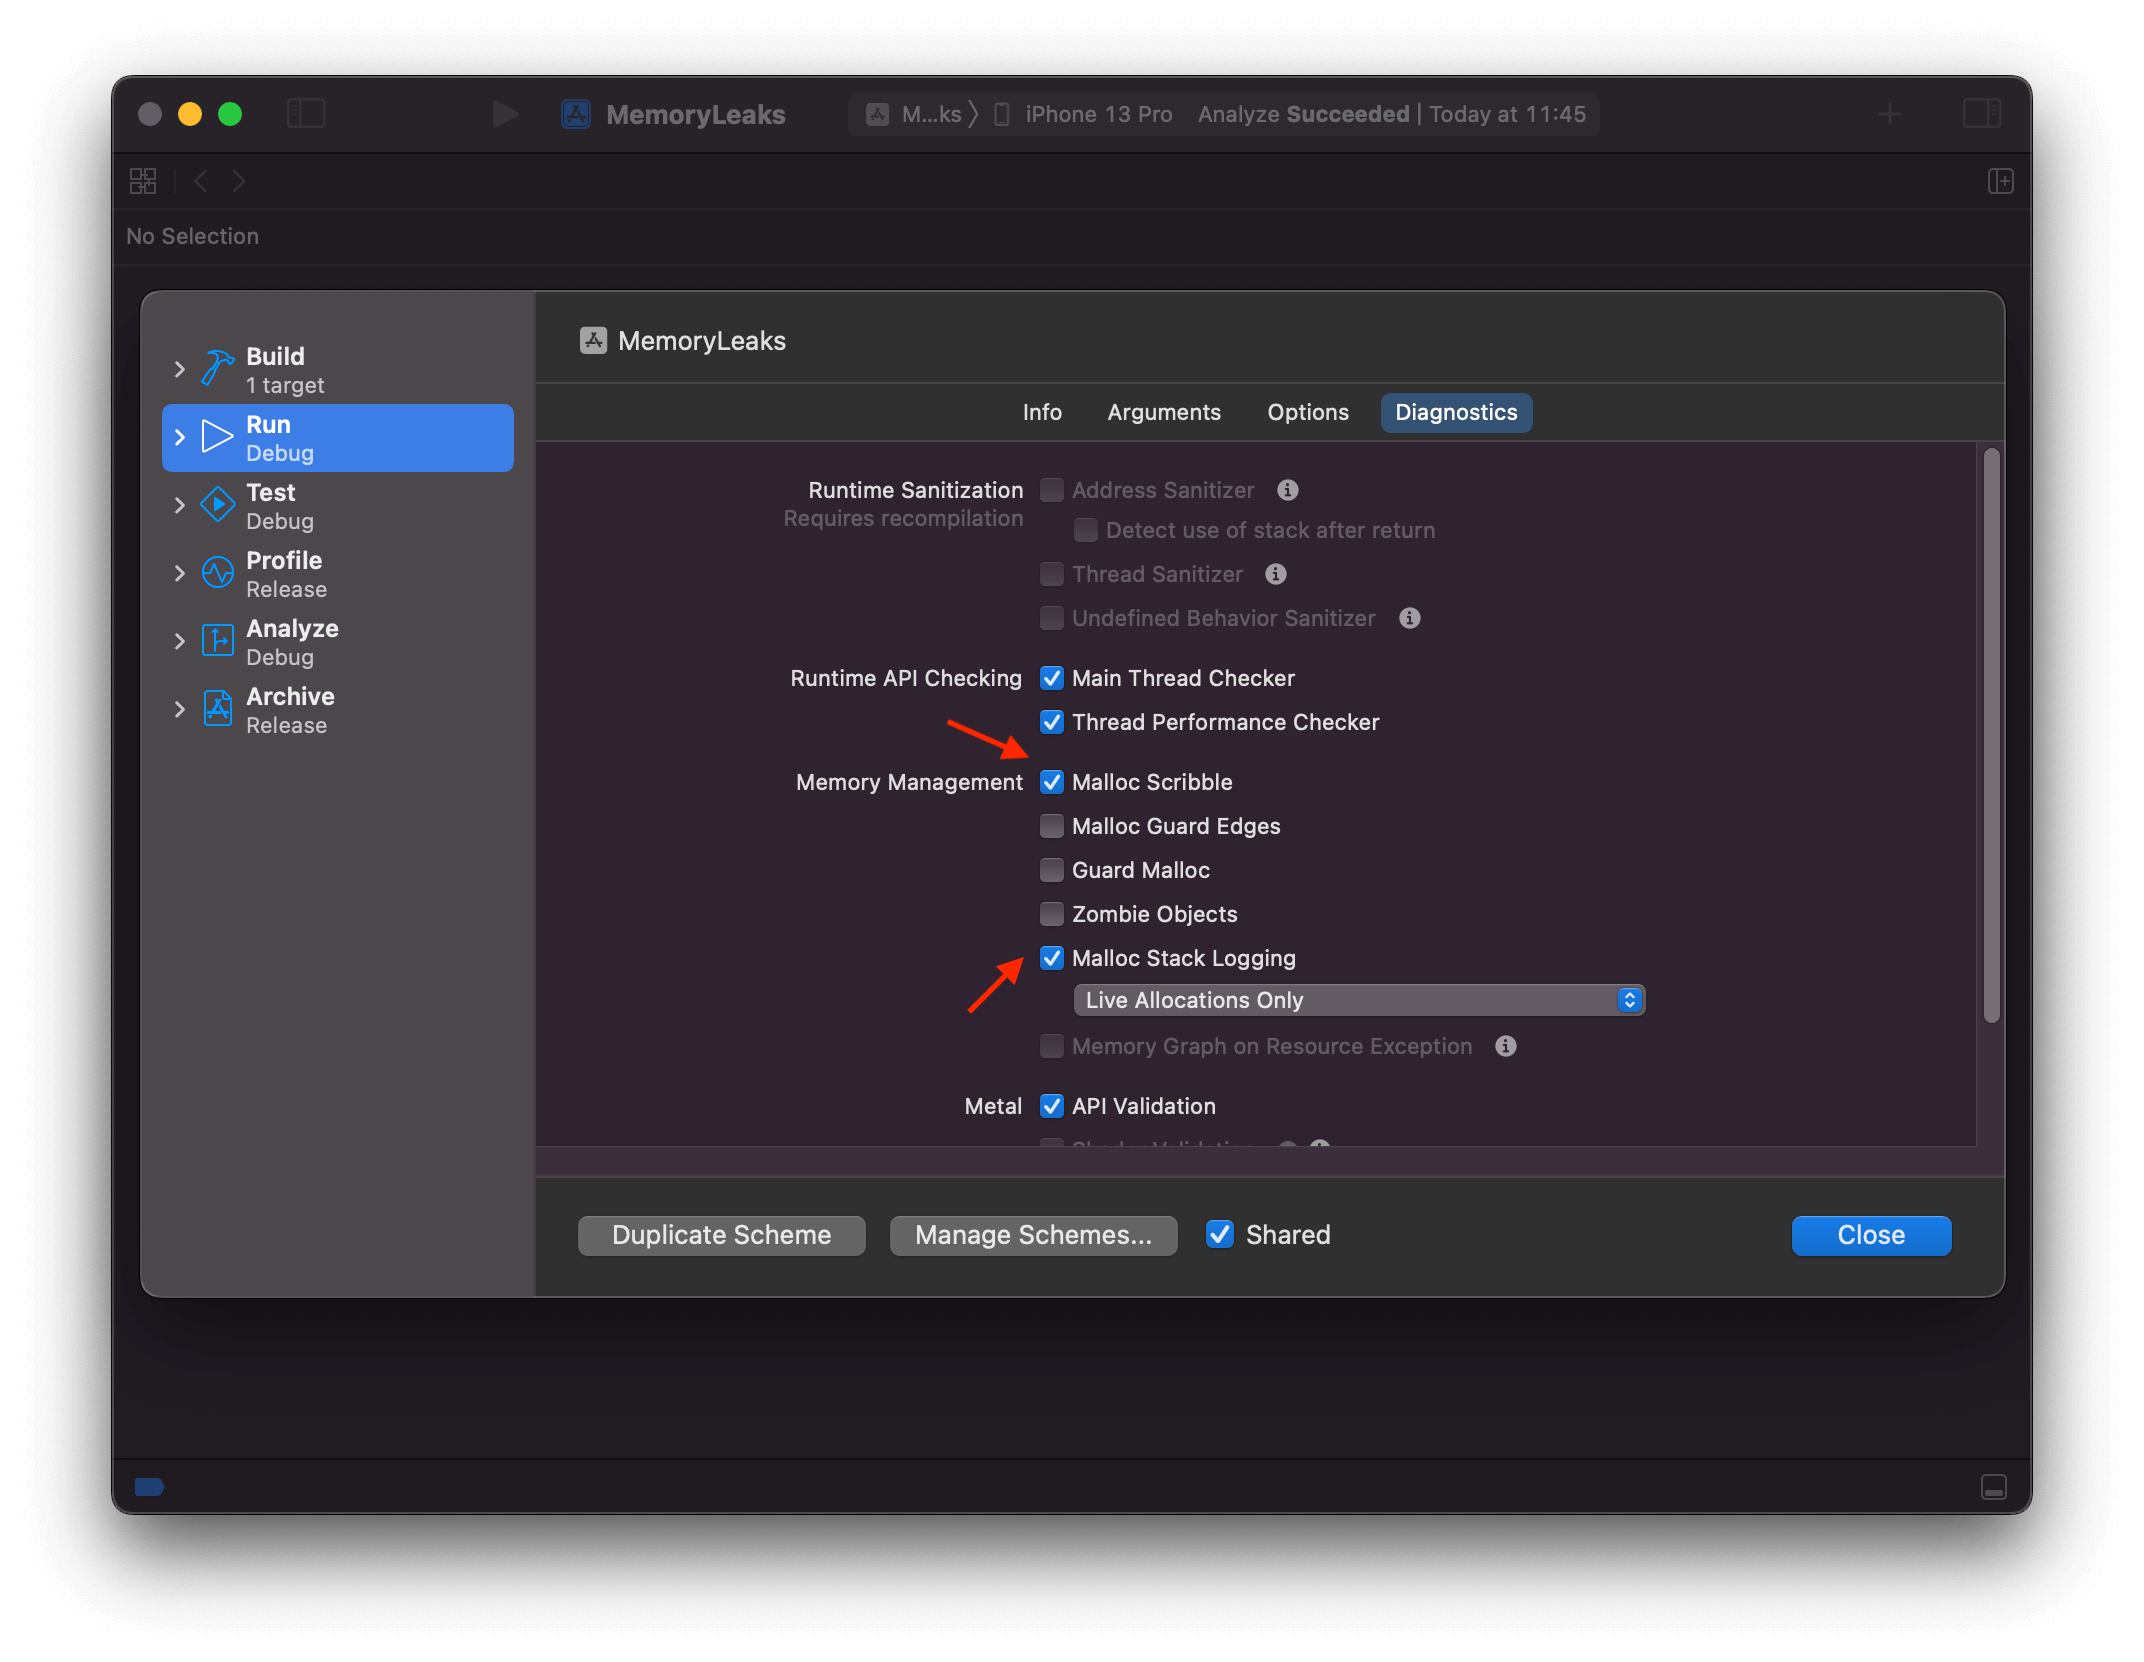This screenshot has width=2144, height=1662.
Task: Uncheck the Malloc Scribble checkbox
Action: pos(1051,782)
